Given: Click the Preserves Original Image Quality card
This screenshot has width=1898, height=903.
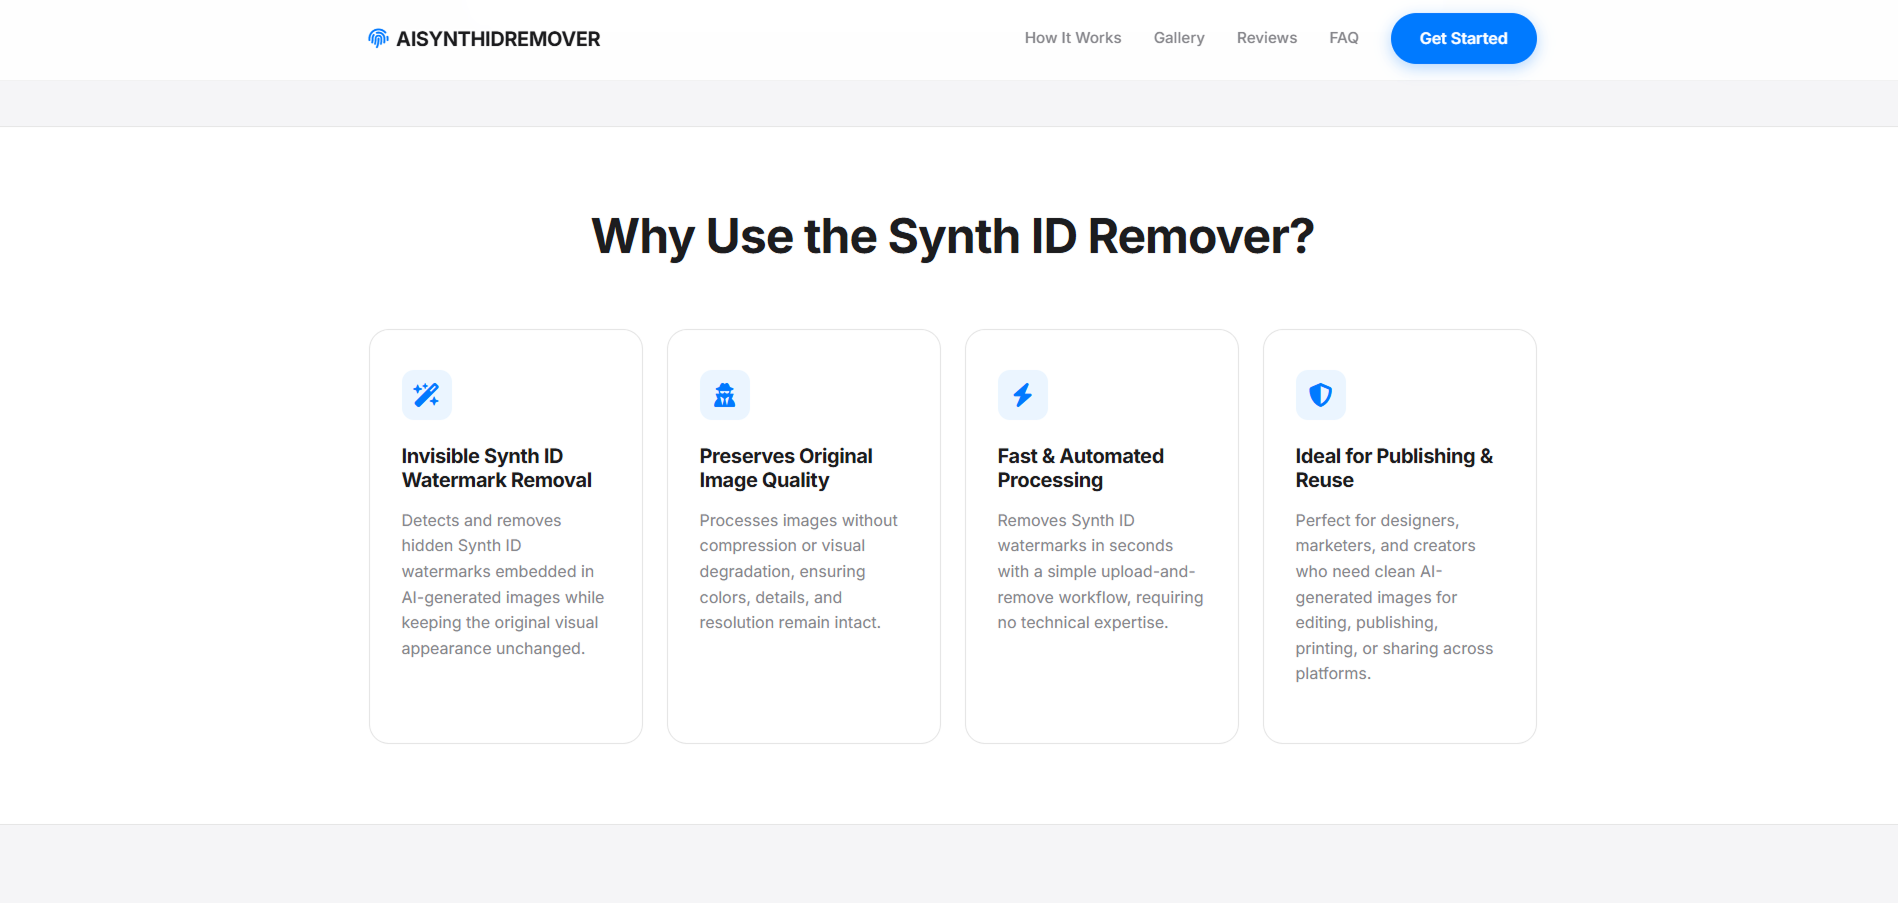Looking at the screenshot, I should (x=803, y=536).
